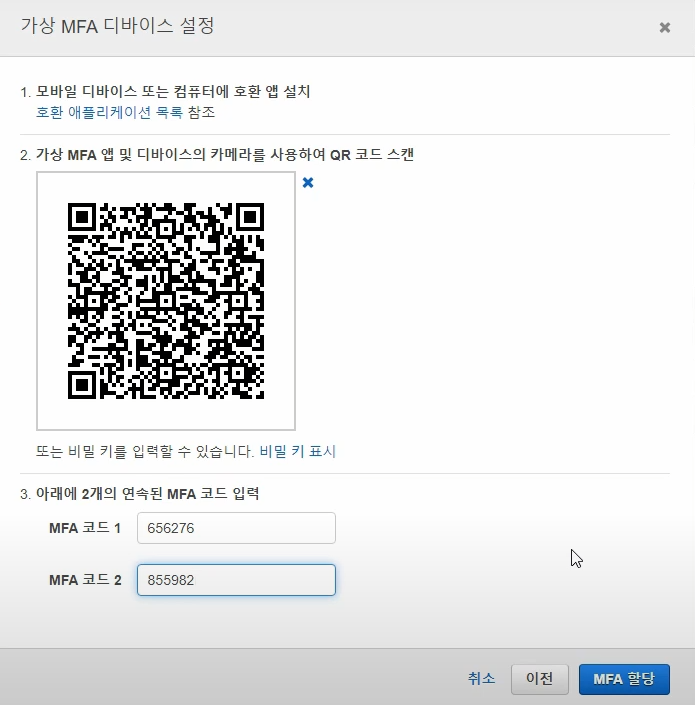Click the step 1 heading about 호환 앱 설치

click(x=173, y=92)
